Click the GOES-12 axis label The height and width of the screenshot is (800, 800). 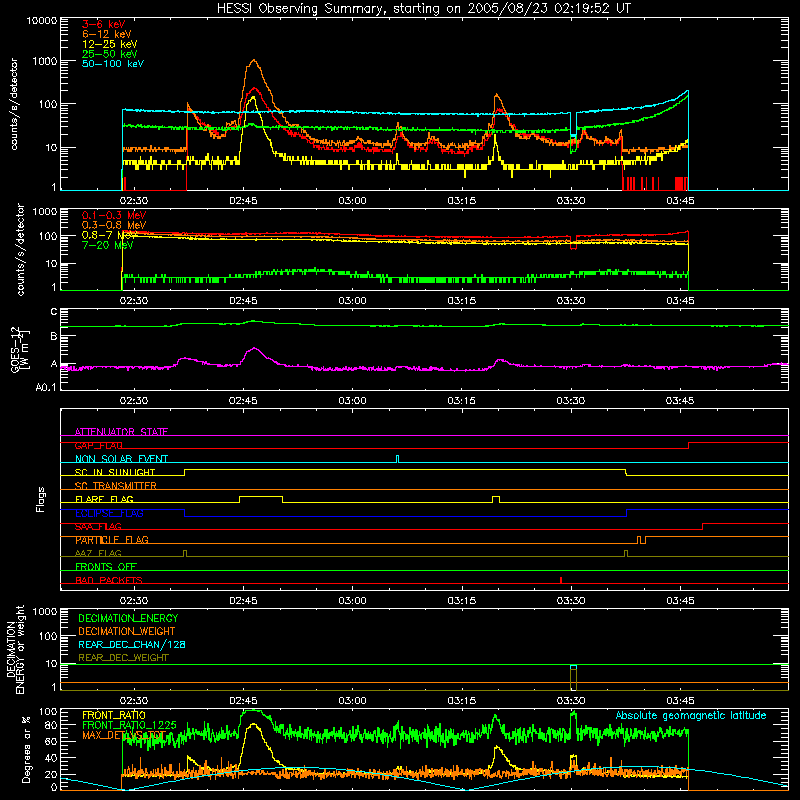[x=18, y=349]
